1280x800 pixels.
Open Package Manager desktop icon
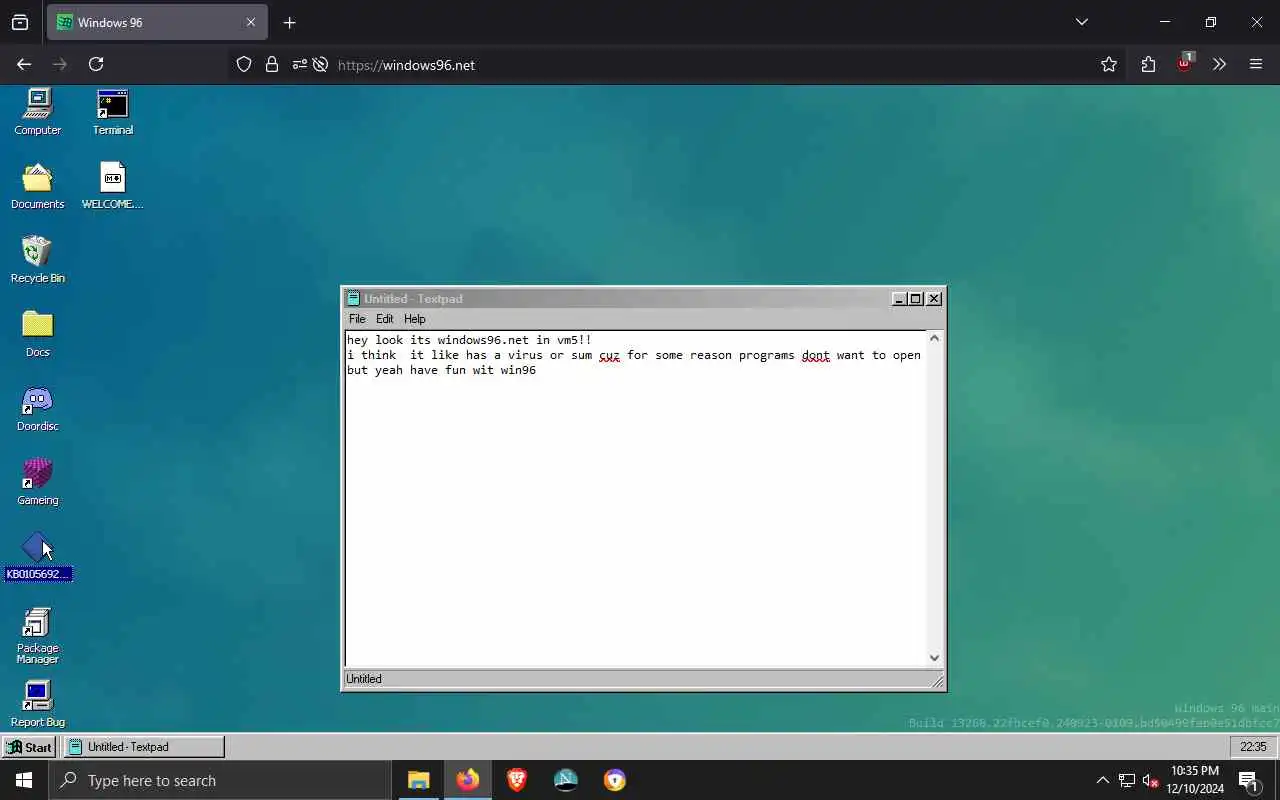pyautogui.click(x=38, y=636)
